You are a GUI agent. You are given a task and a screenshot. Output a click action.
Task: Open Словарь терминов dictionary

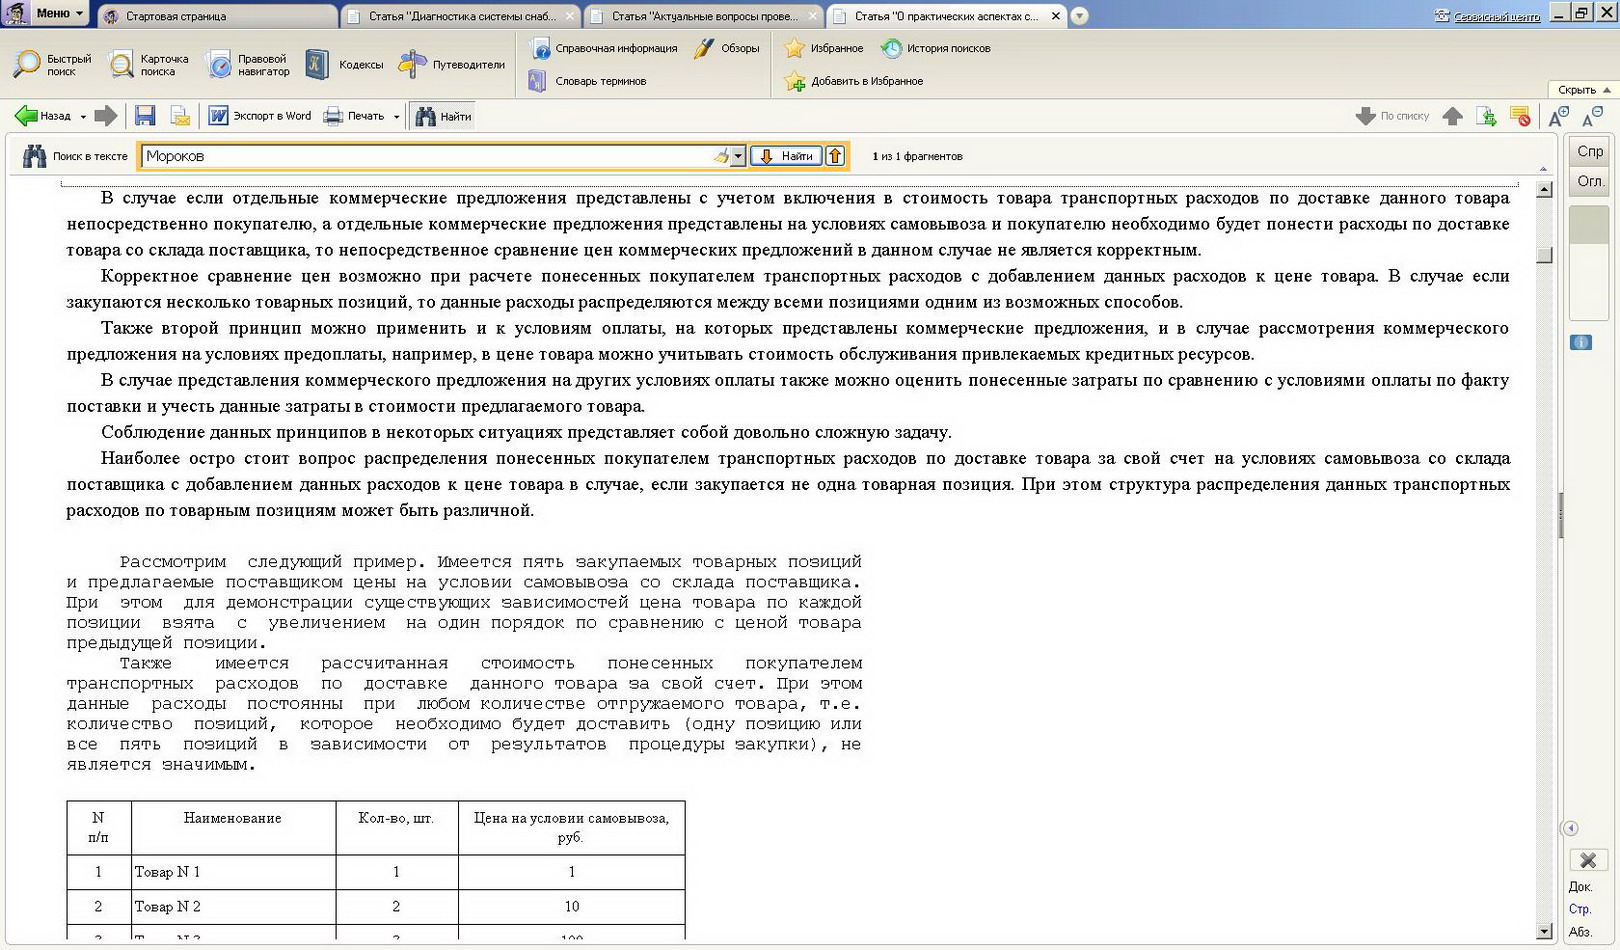tap(588, 81)
